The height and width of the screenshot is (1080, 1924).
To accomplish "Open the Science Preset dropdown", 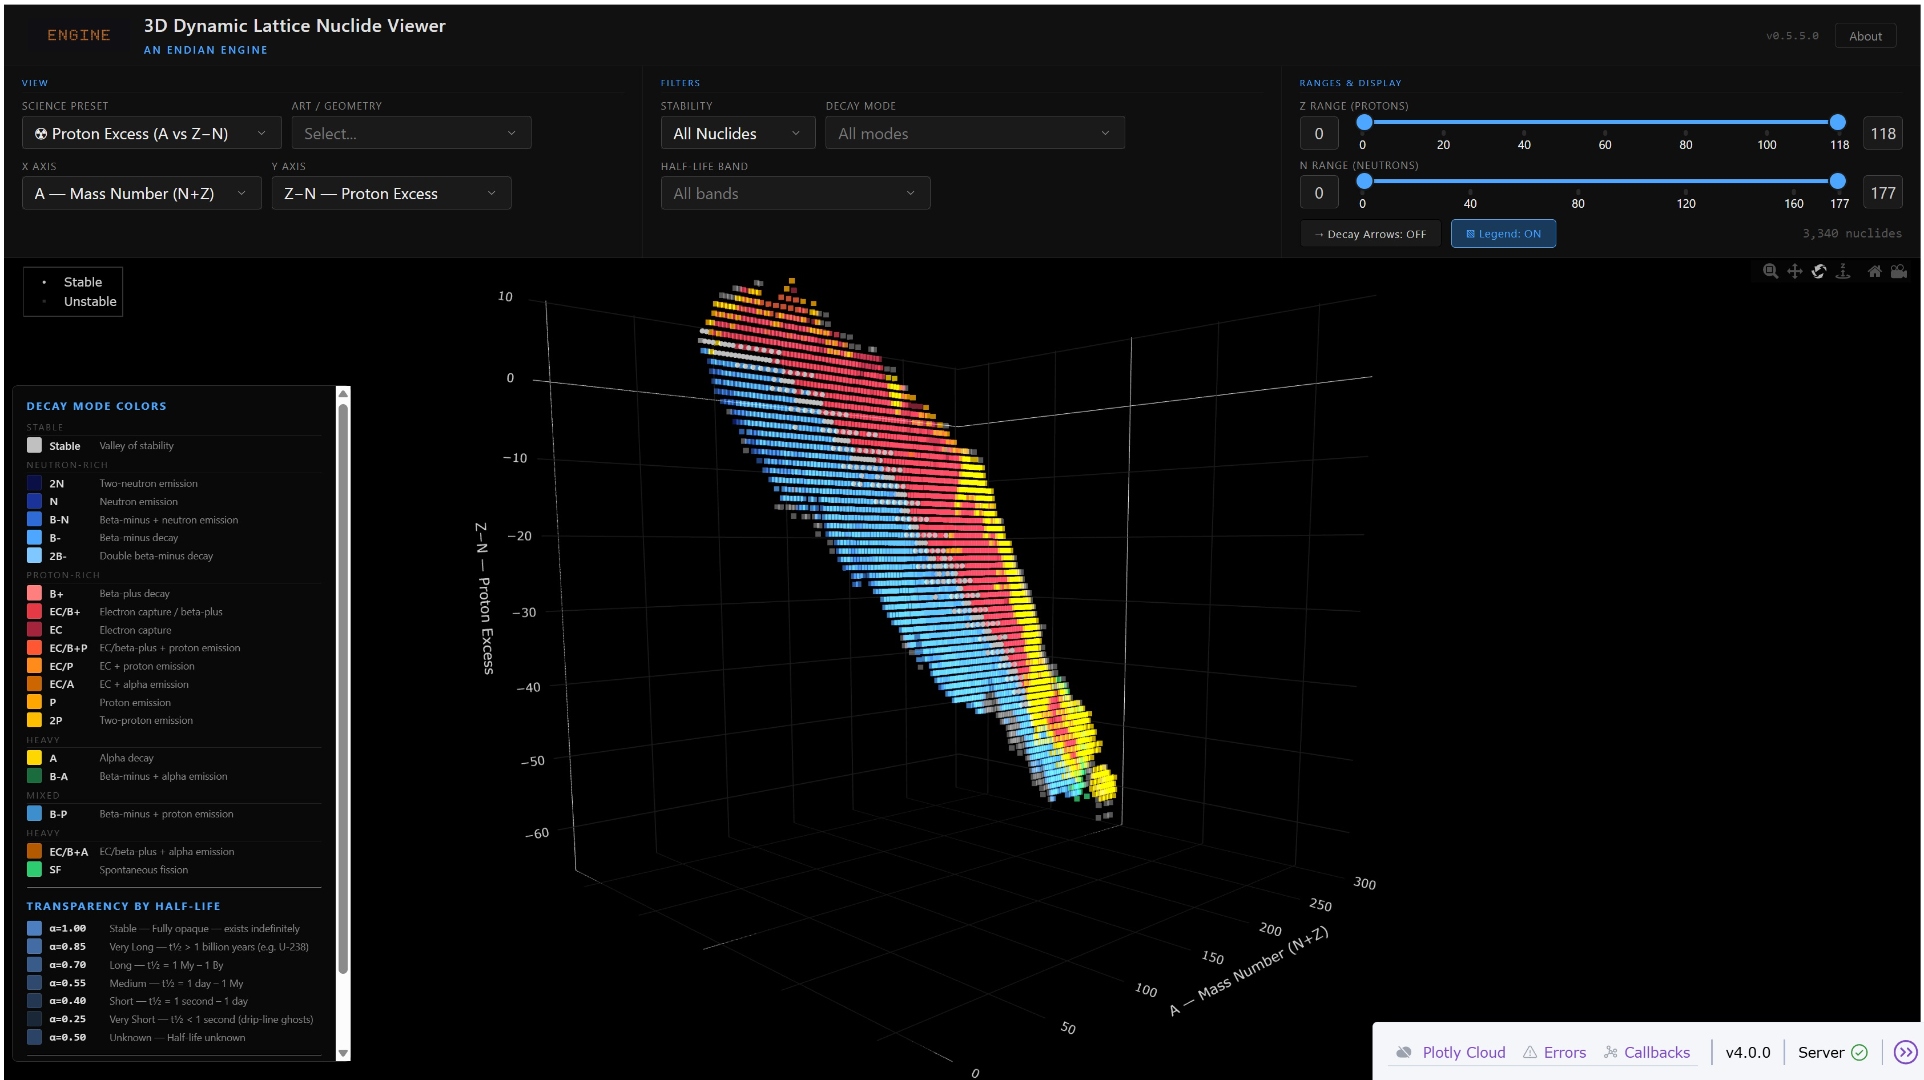I will coord(150,133).
